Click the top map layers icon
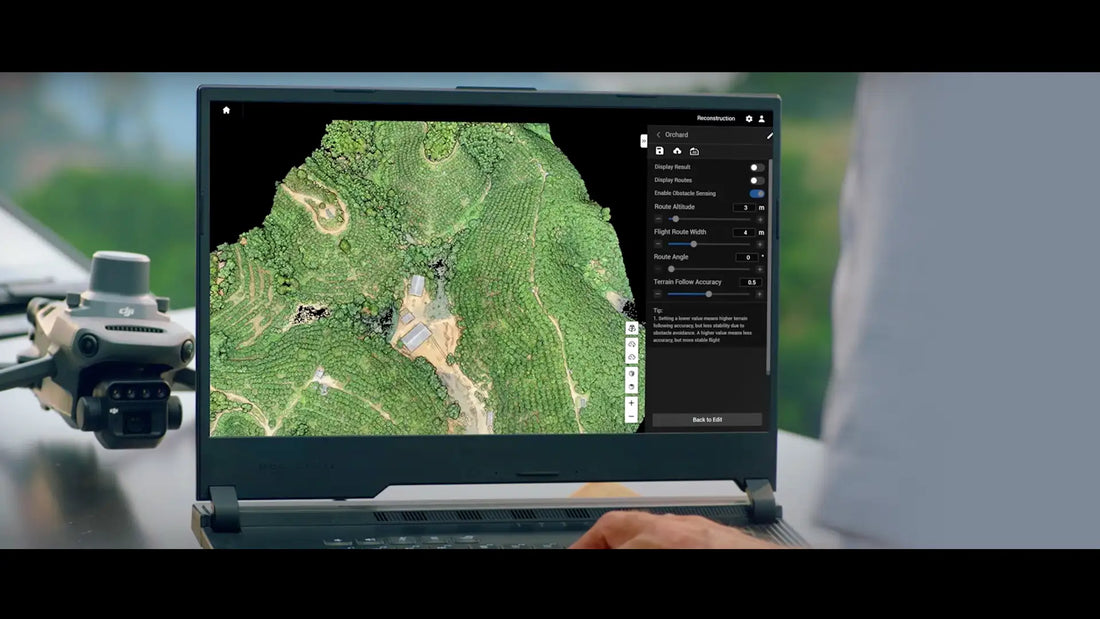 pos(631,328)
